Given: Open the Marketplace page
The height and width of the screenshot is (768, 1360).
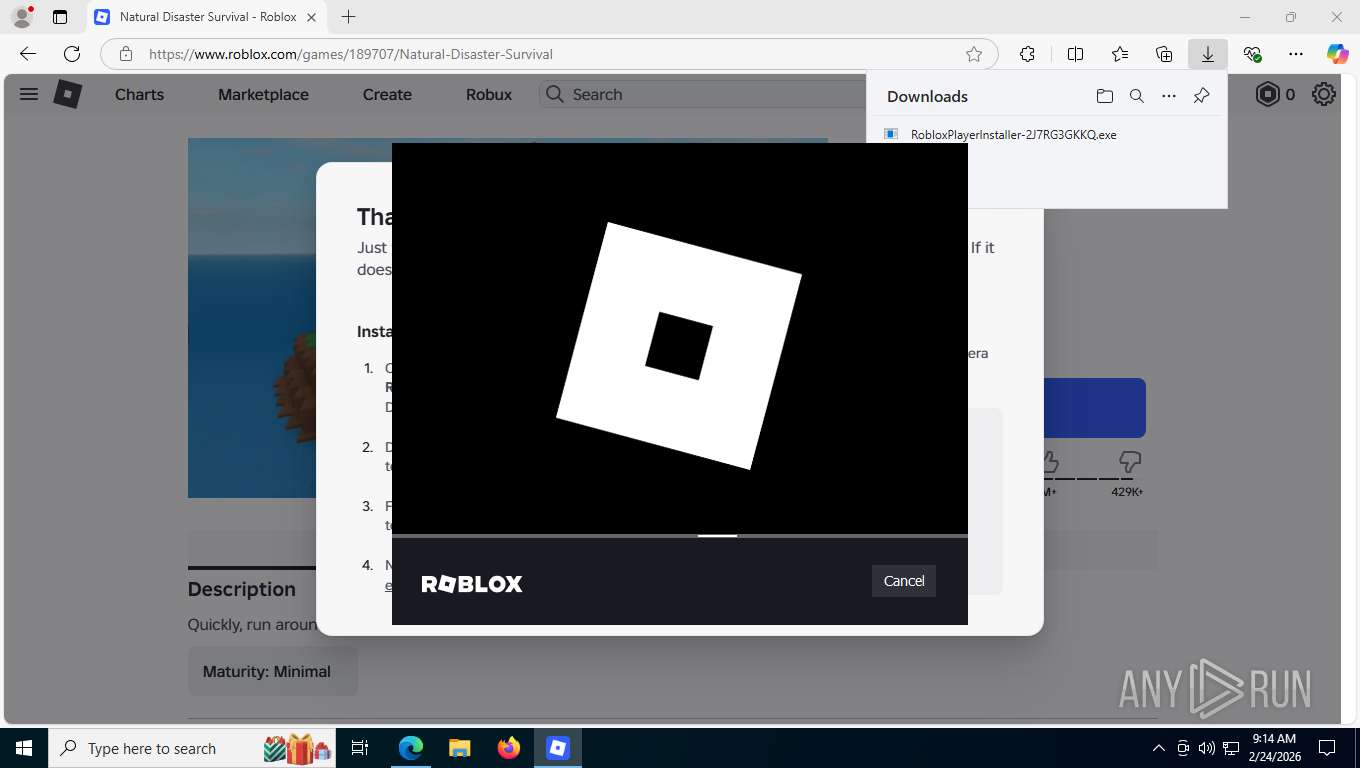Looking at the screenshot, I should coord(263,94).
